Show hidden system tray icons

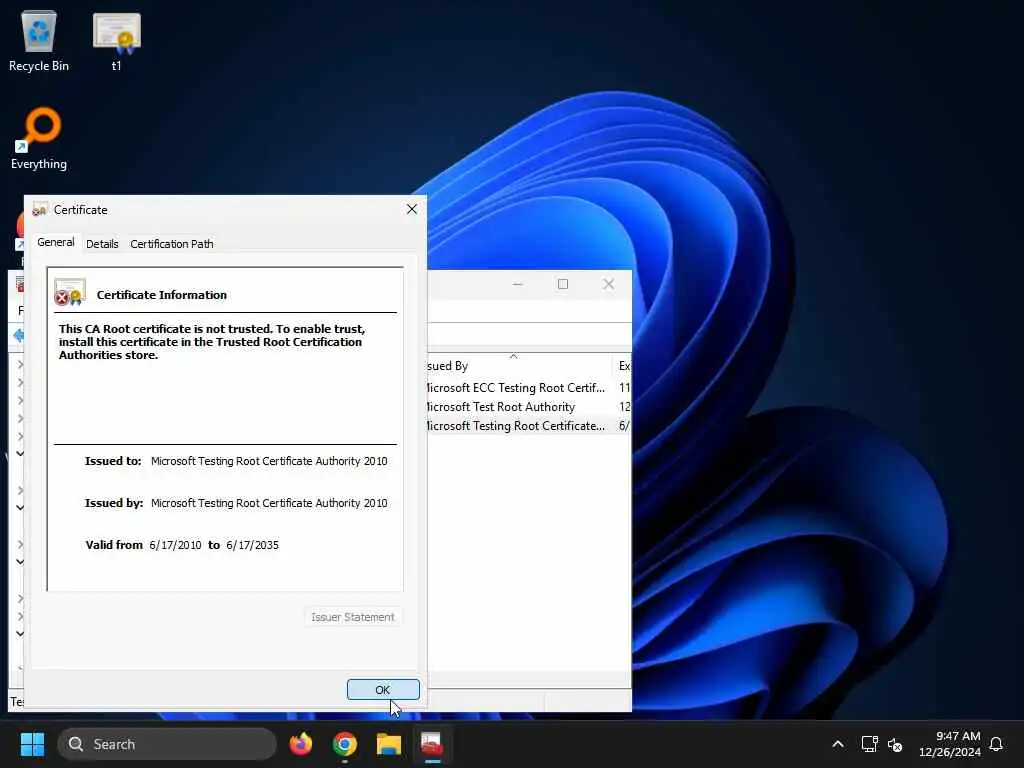838,744
